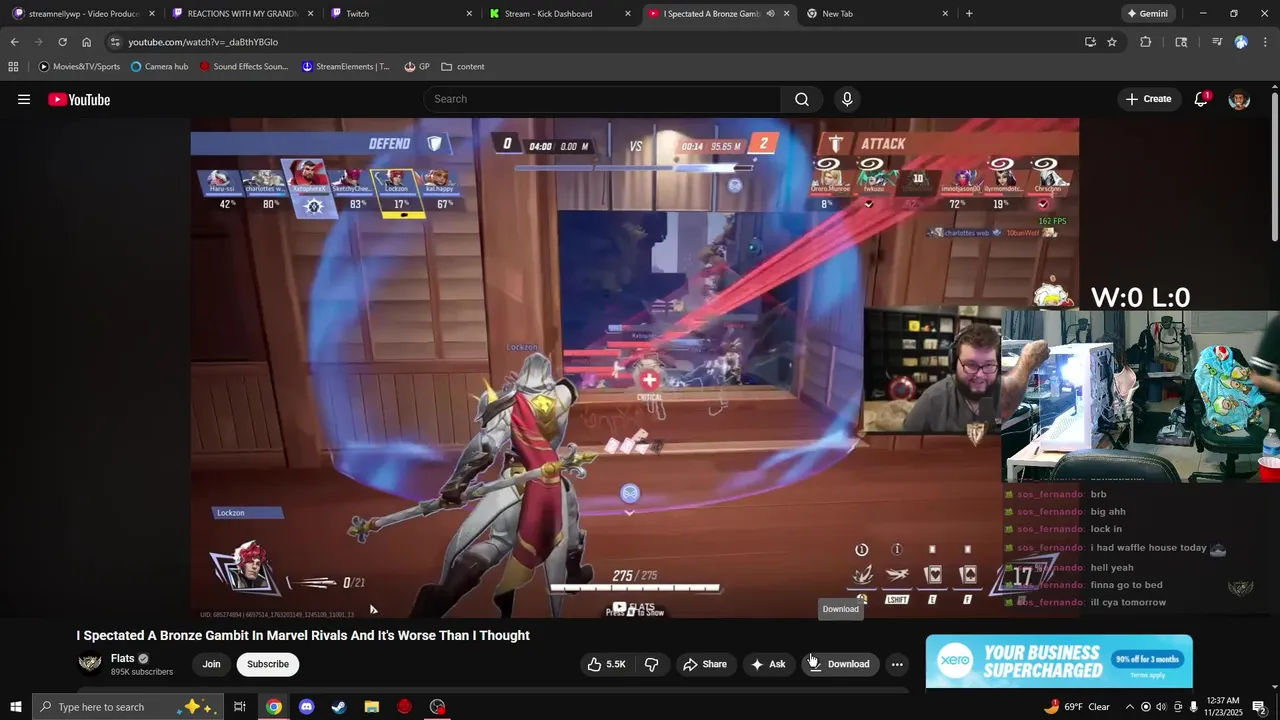Mute the YouTube tab audio icon
The height and width of the screenshot is (720, 1280).
[x=770, y=14]
